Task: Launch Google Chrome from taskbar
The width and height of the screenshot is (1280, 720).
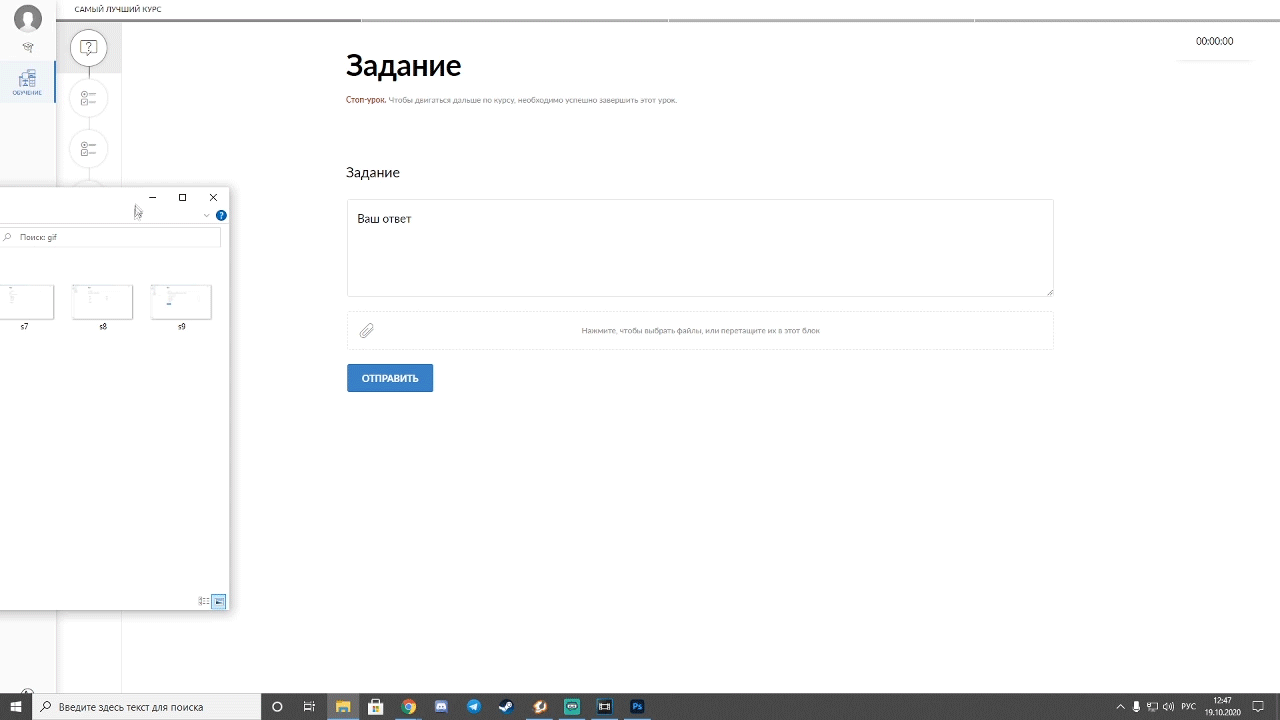Action: (x=408, y=707)
